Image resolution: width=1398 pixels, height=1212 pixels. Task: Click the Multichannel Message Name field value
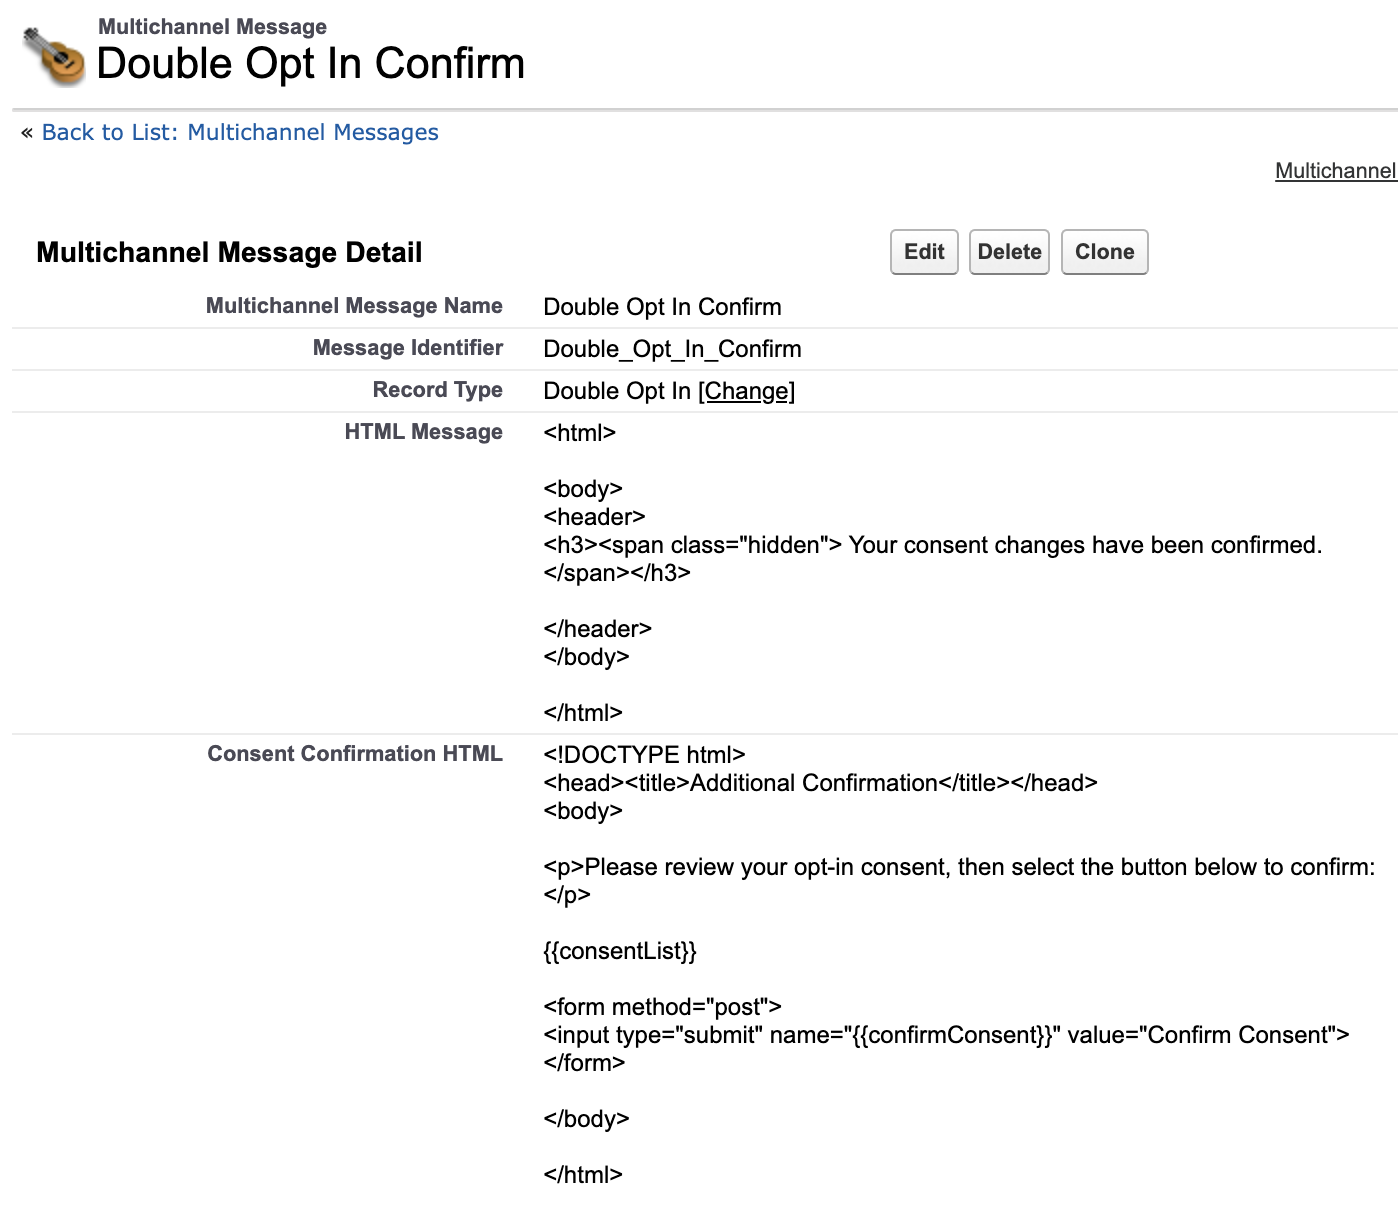[662, 307]
